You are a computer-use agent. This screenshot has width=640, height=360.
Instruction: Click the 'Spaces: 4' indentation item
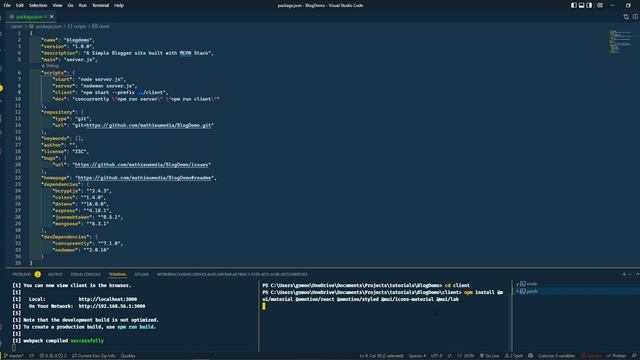417,356
